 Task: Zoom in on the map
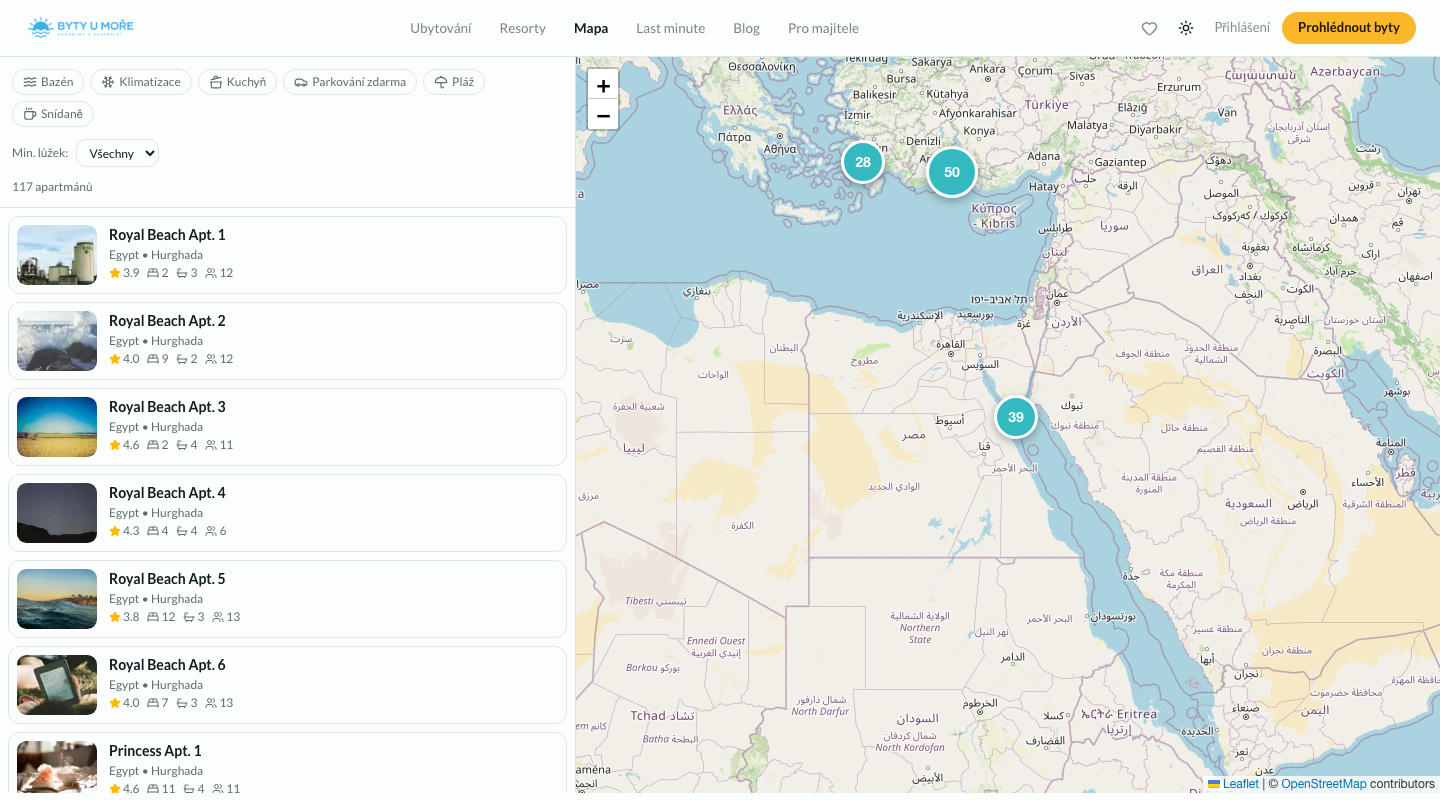click(603, 85)
